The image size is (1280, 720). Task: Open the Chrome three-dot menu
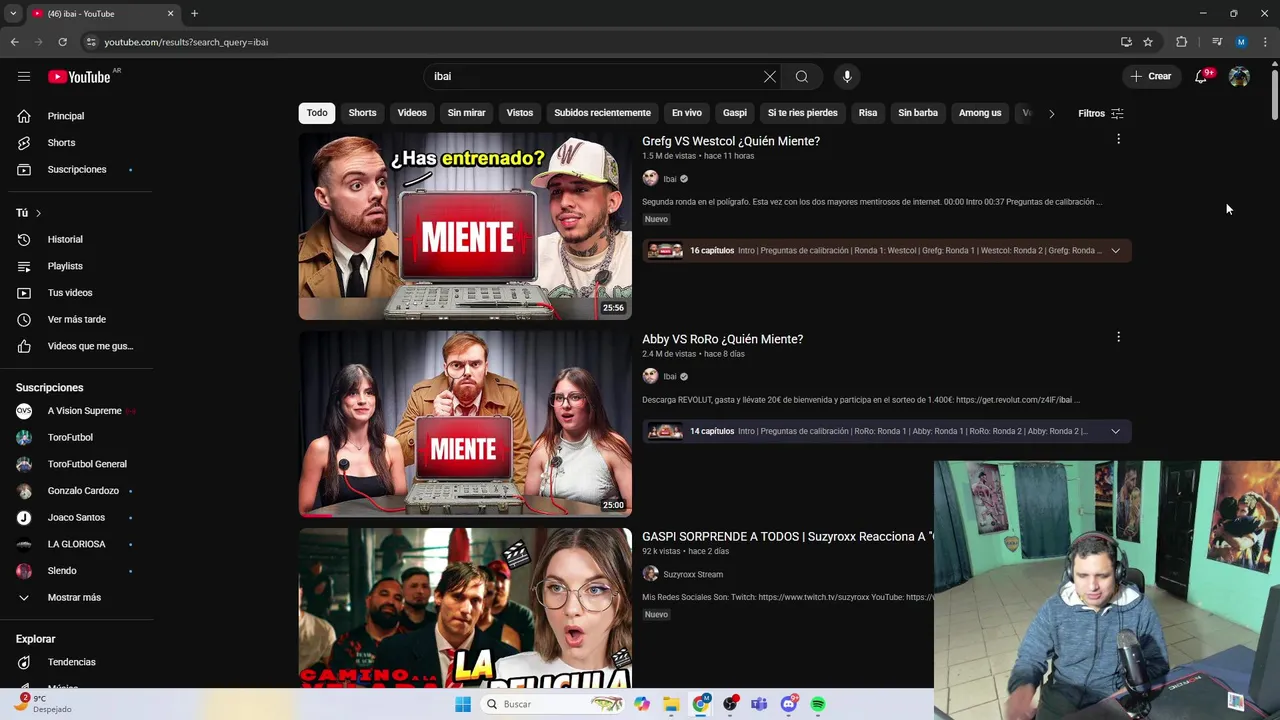click(1266, 42)
